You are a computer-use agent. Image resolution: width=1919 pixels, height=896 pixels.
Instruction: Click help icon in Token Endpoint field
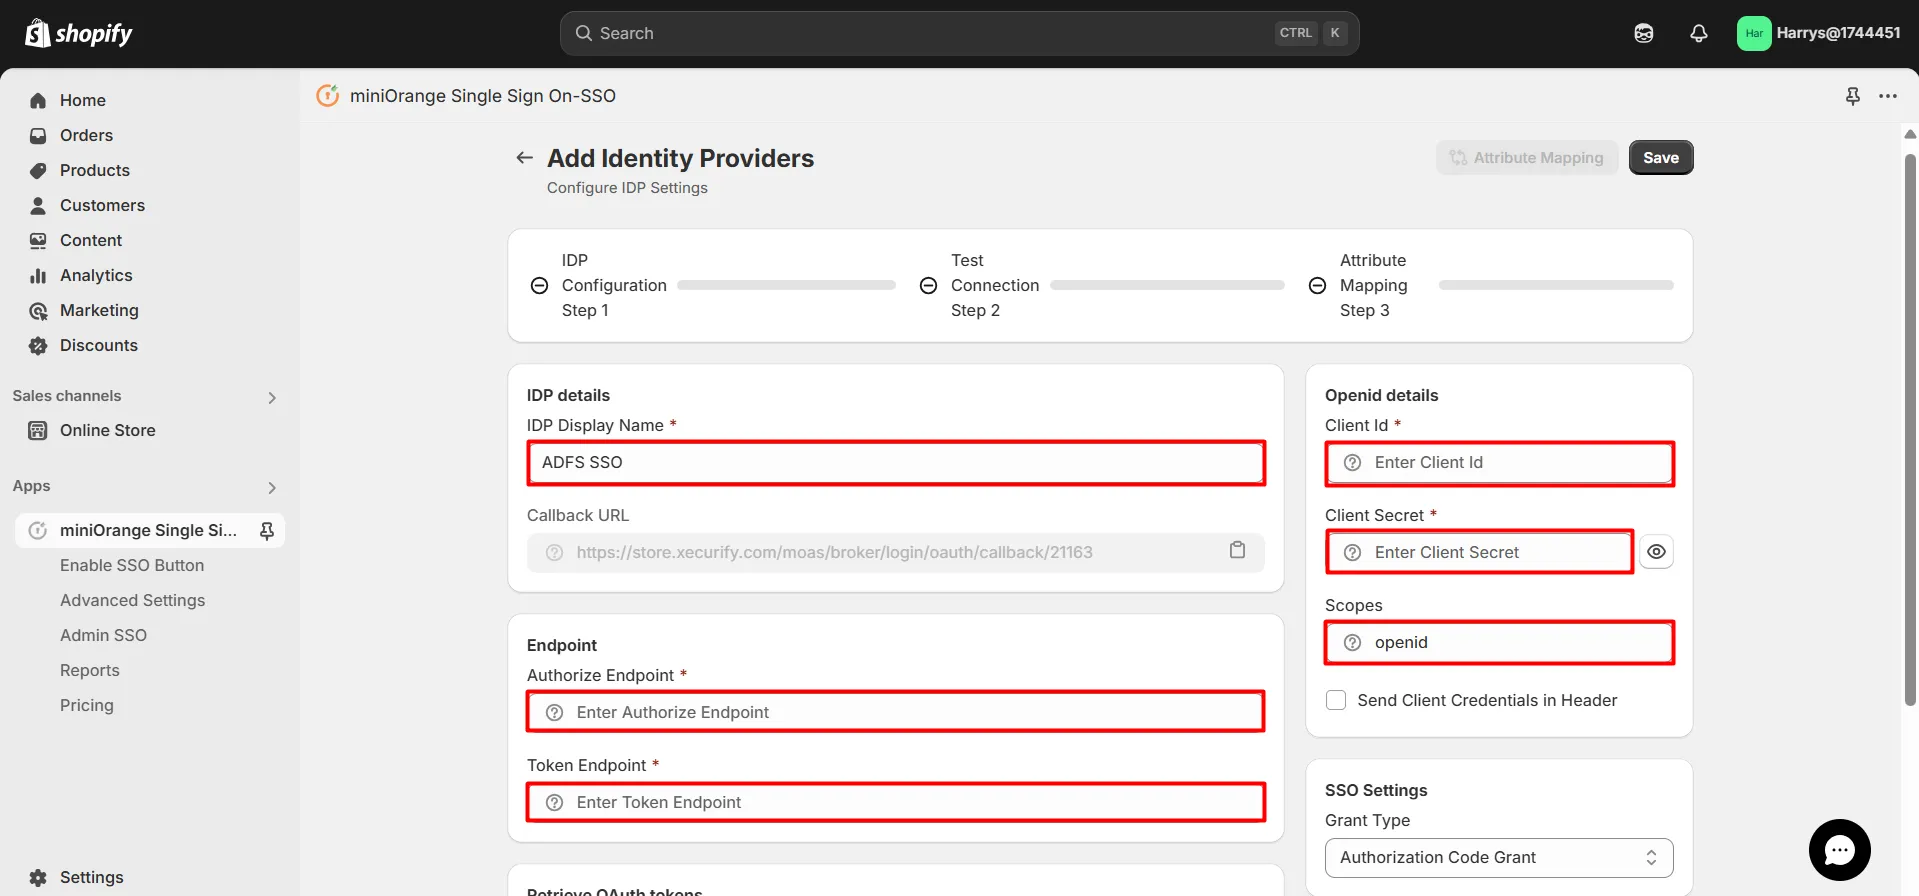click(x=554, y=802)
